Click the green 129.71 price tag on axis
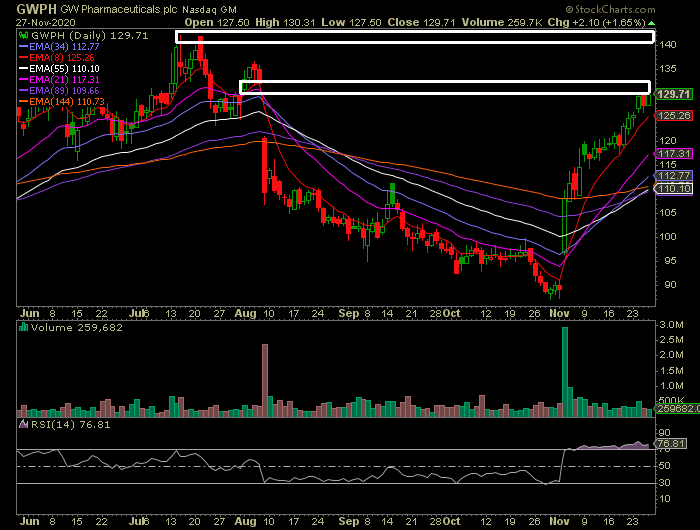This screenshot has width=700, height=530. click(x=674, y=94)
